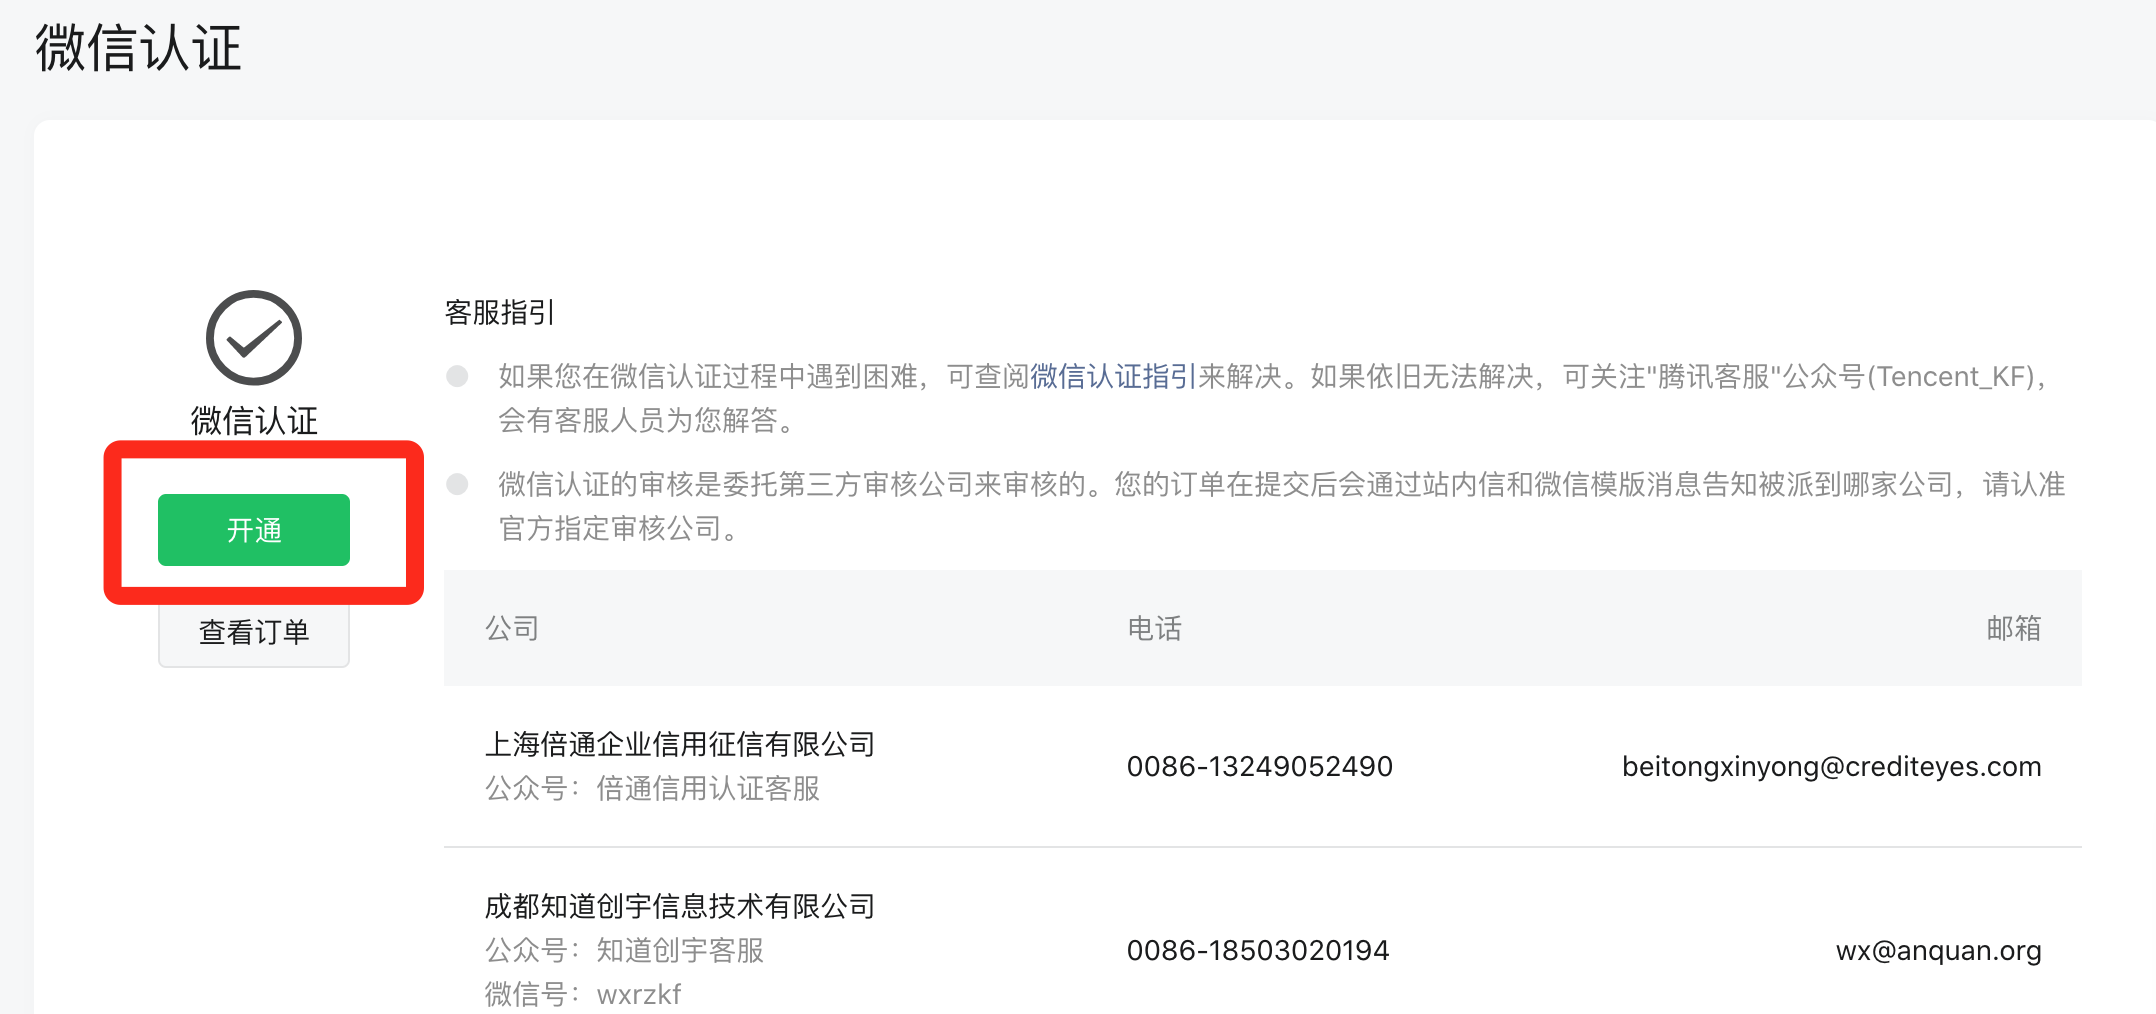Click the paragraph about 第三方审核公司
This screenshot has height=1014, width=2156.
(1282, 506)
